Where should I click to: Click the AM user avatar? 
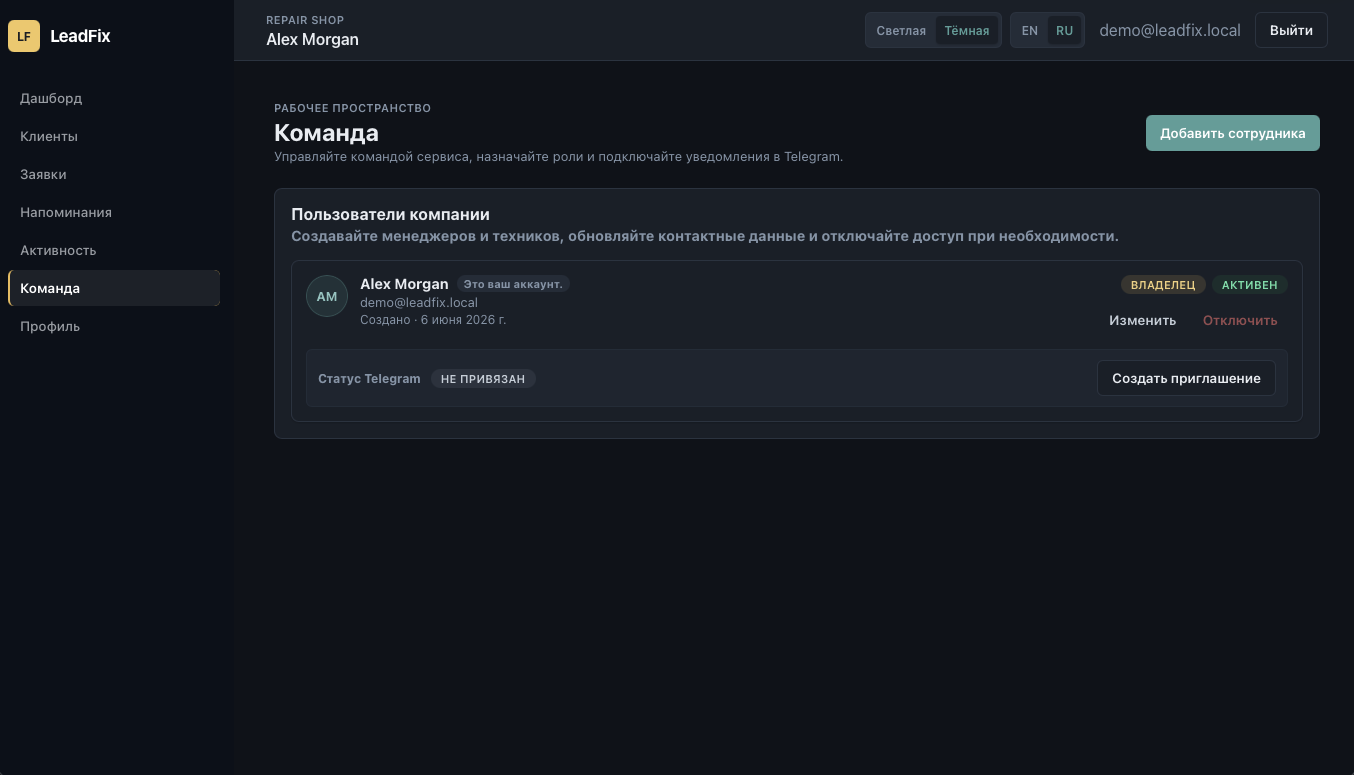coord(327,296)
